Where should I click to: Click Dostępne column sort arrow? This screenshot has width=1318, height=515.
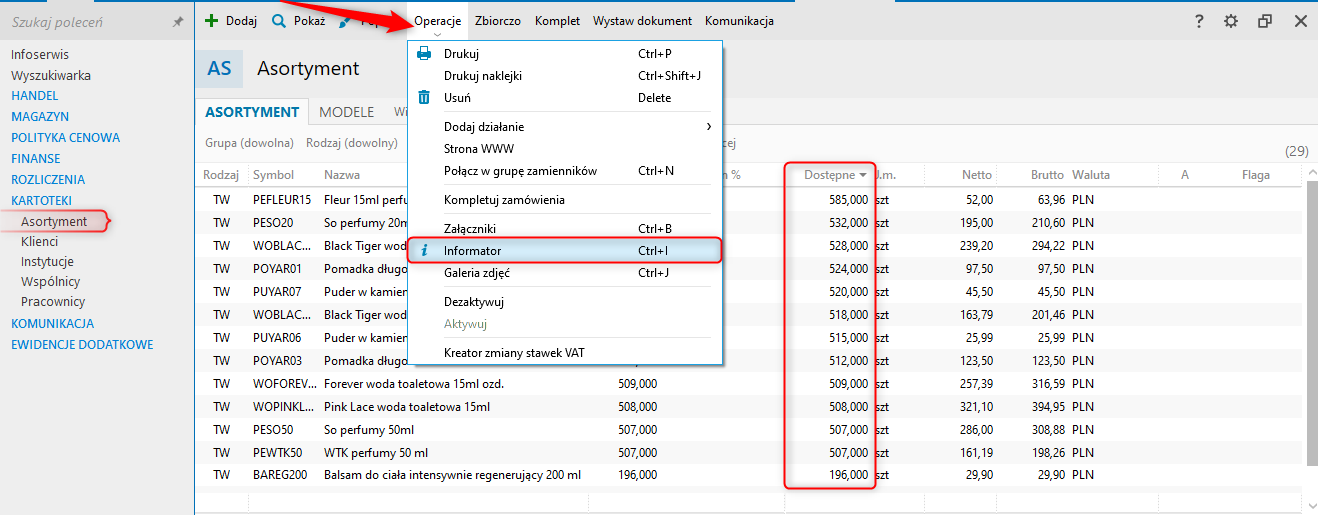862,175
